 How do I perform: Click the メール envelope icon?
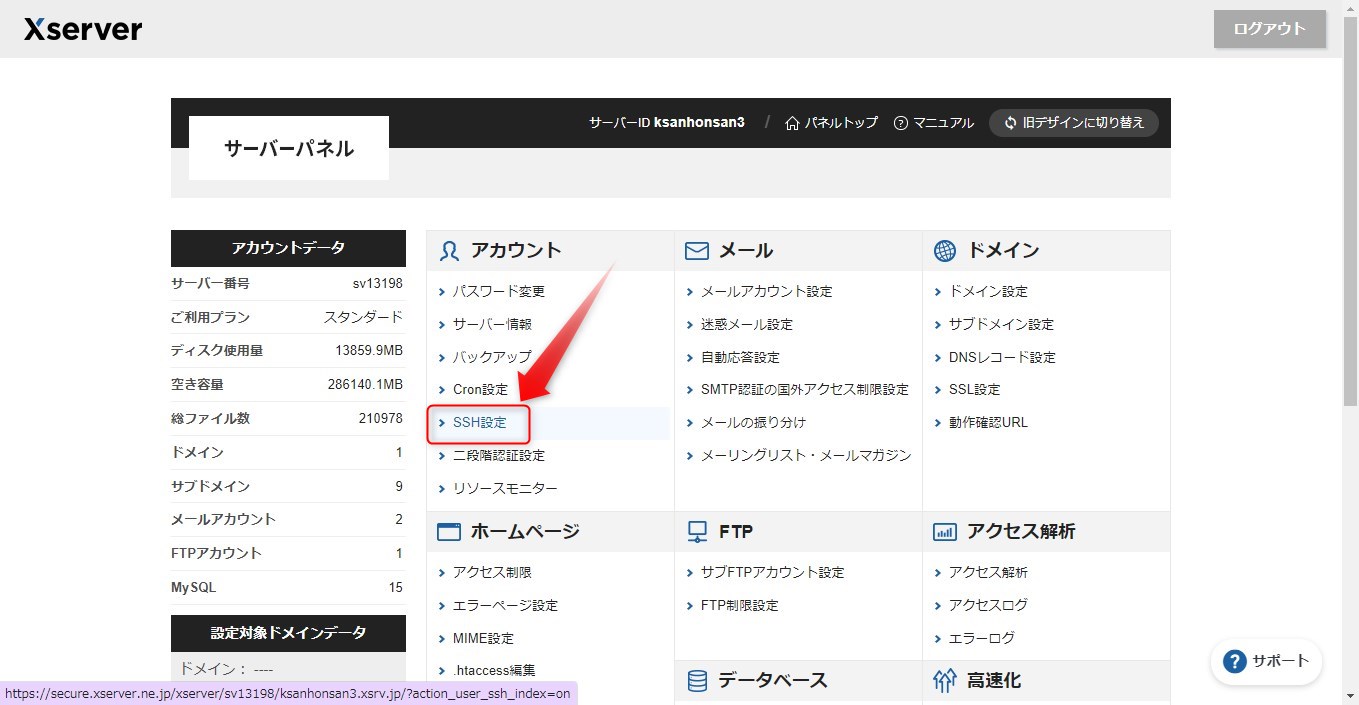696,251
